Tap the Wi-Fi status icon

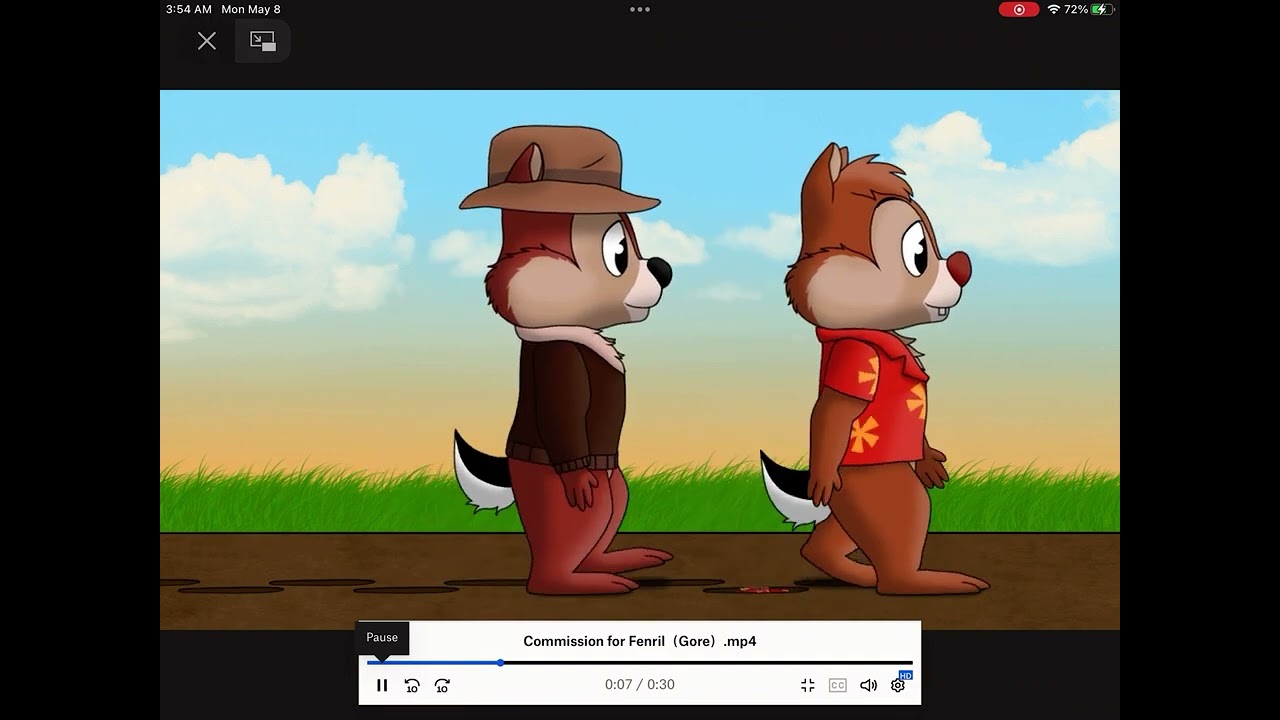click(x=1054, y=9)
